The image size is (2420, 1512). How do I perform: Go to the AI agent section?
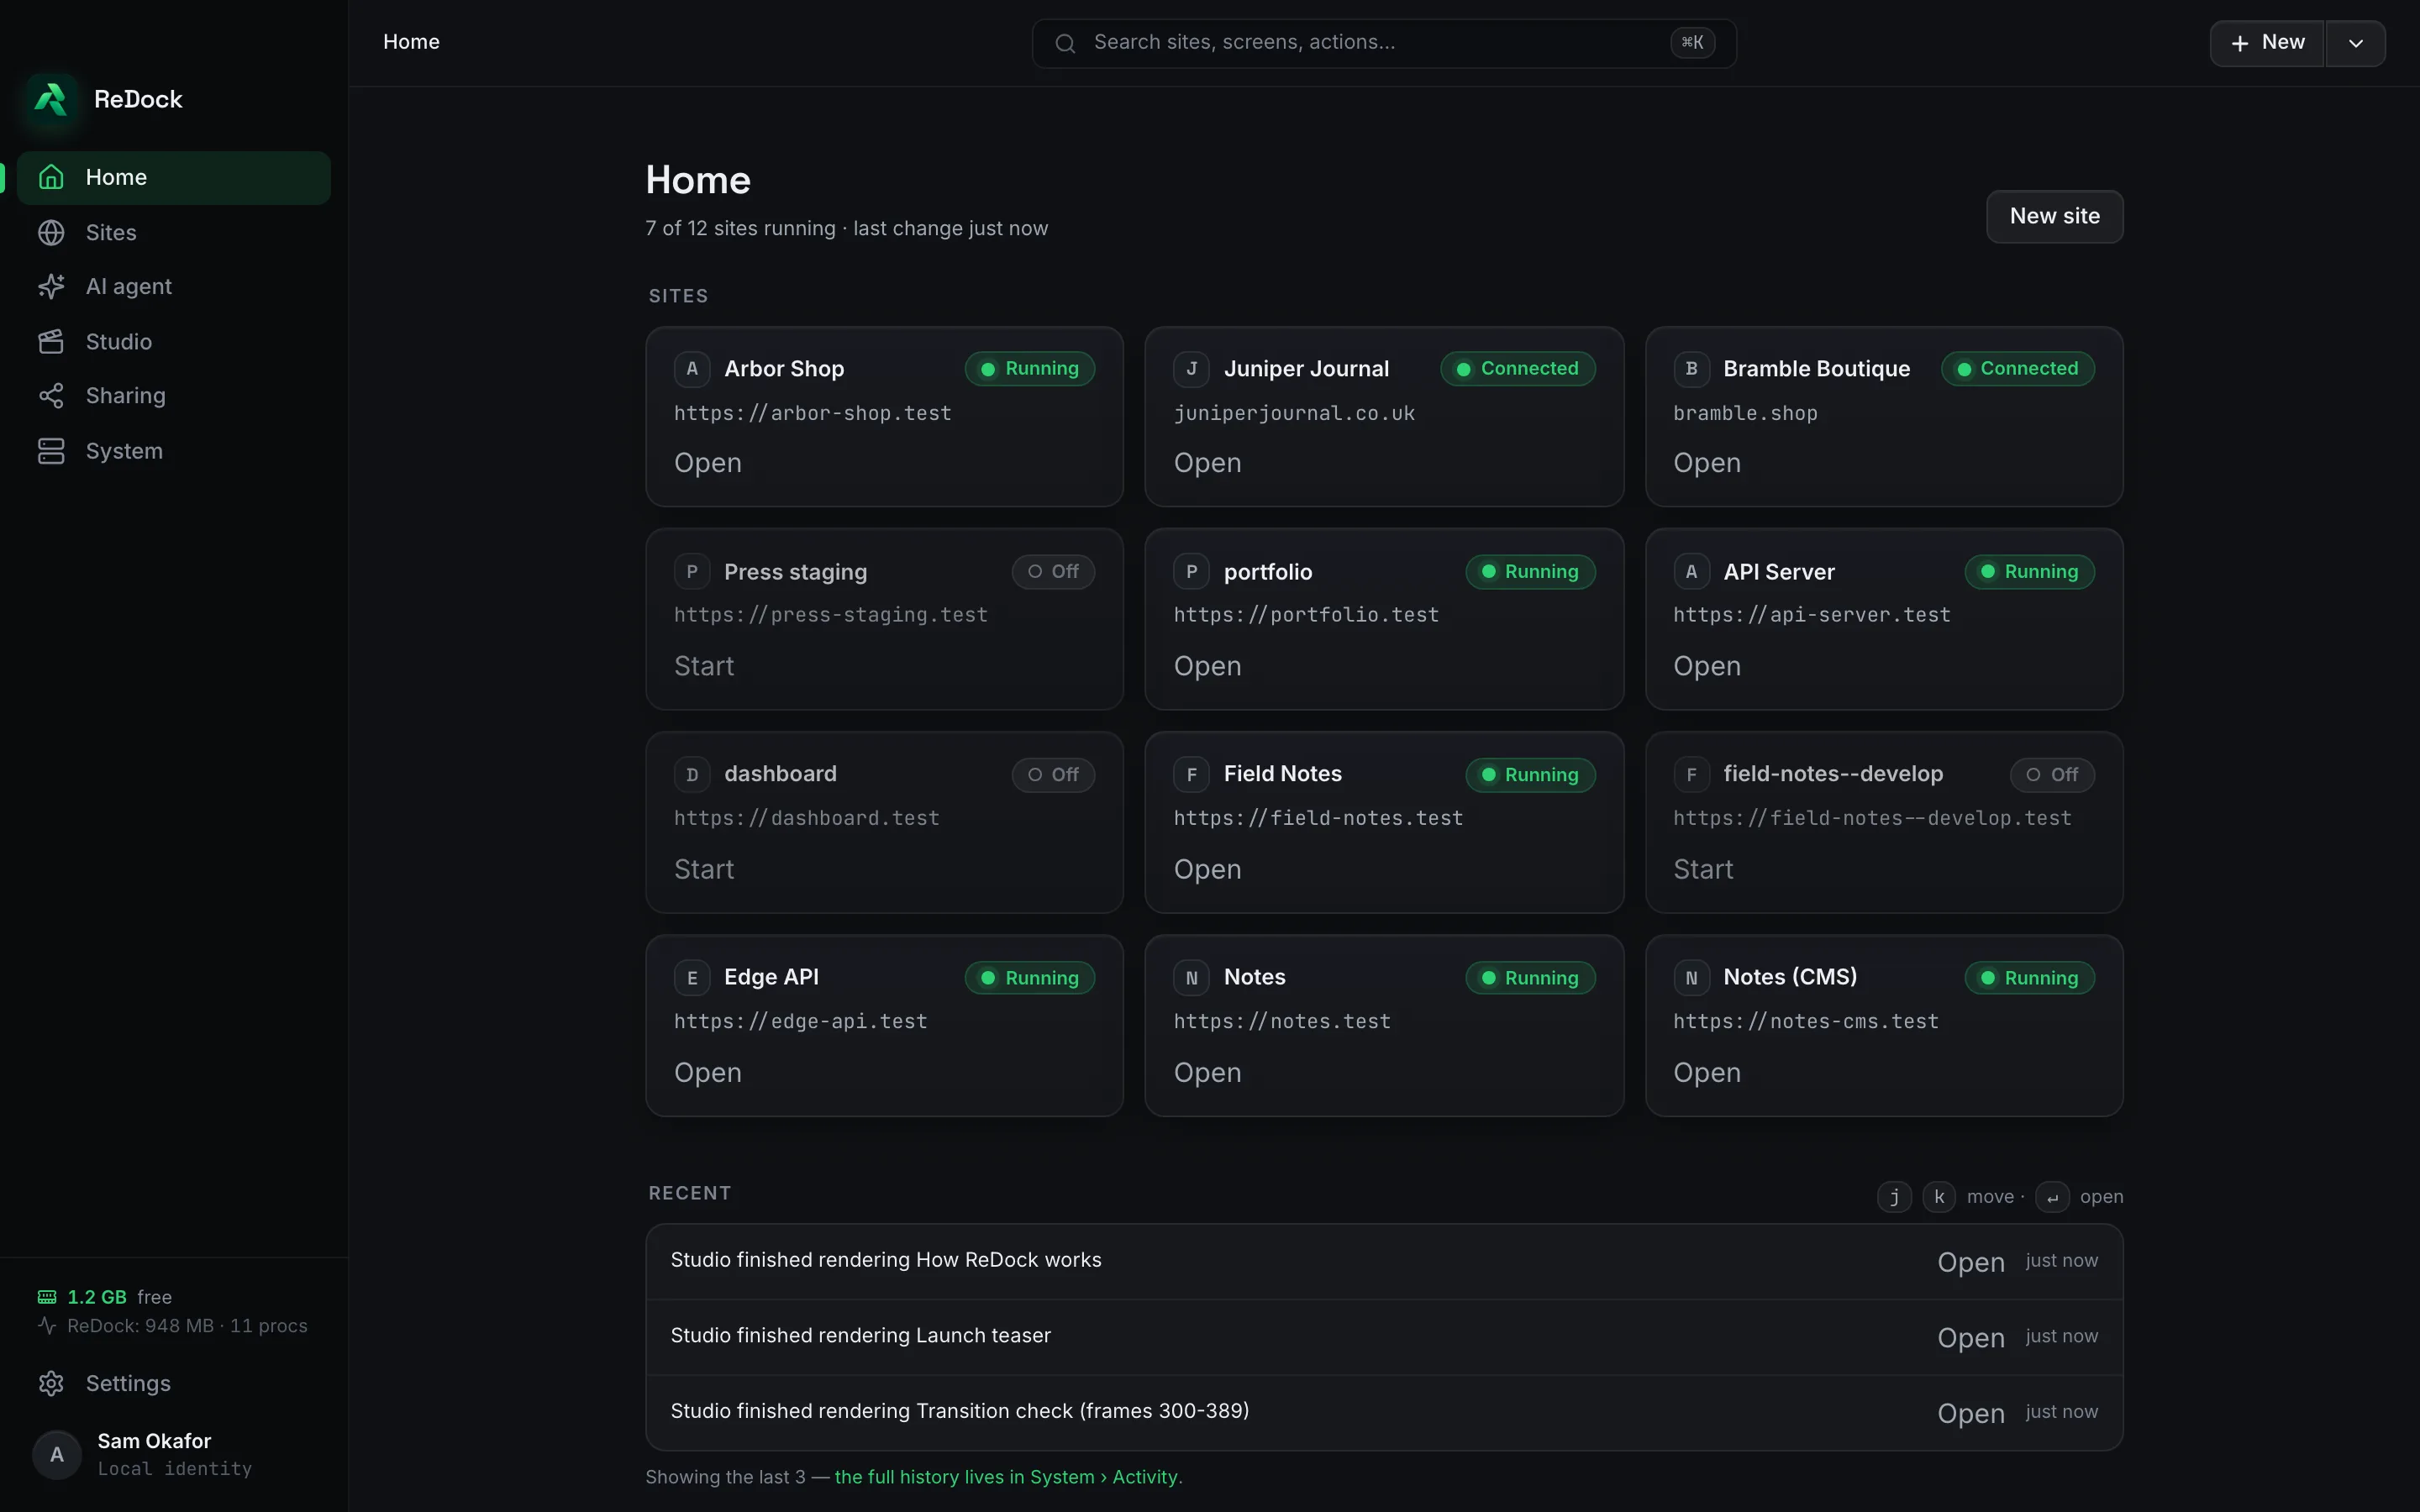(x=173, y=287)
